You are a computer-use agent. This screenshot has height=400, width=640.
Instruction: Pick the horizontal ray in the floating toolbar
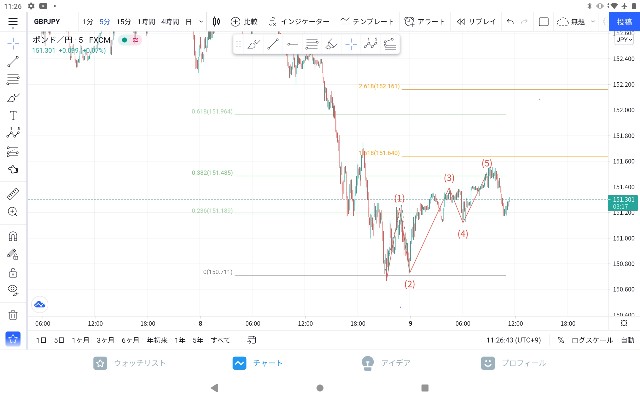click(292, 44)
